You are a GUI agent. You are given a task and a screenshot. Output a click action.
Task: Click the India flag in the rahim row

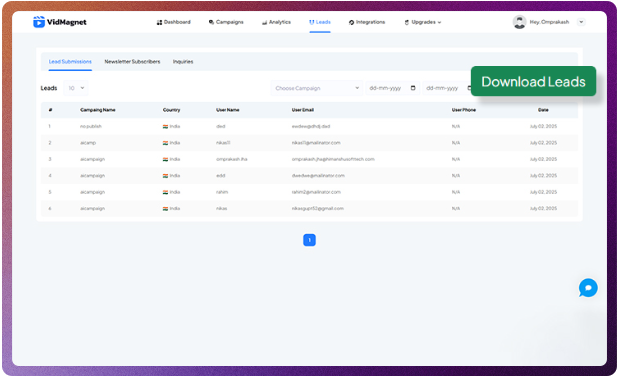[x=166, y=192]
